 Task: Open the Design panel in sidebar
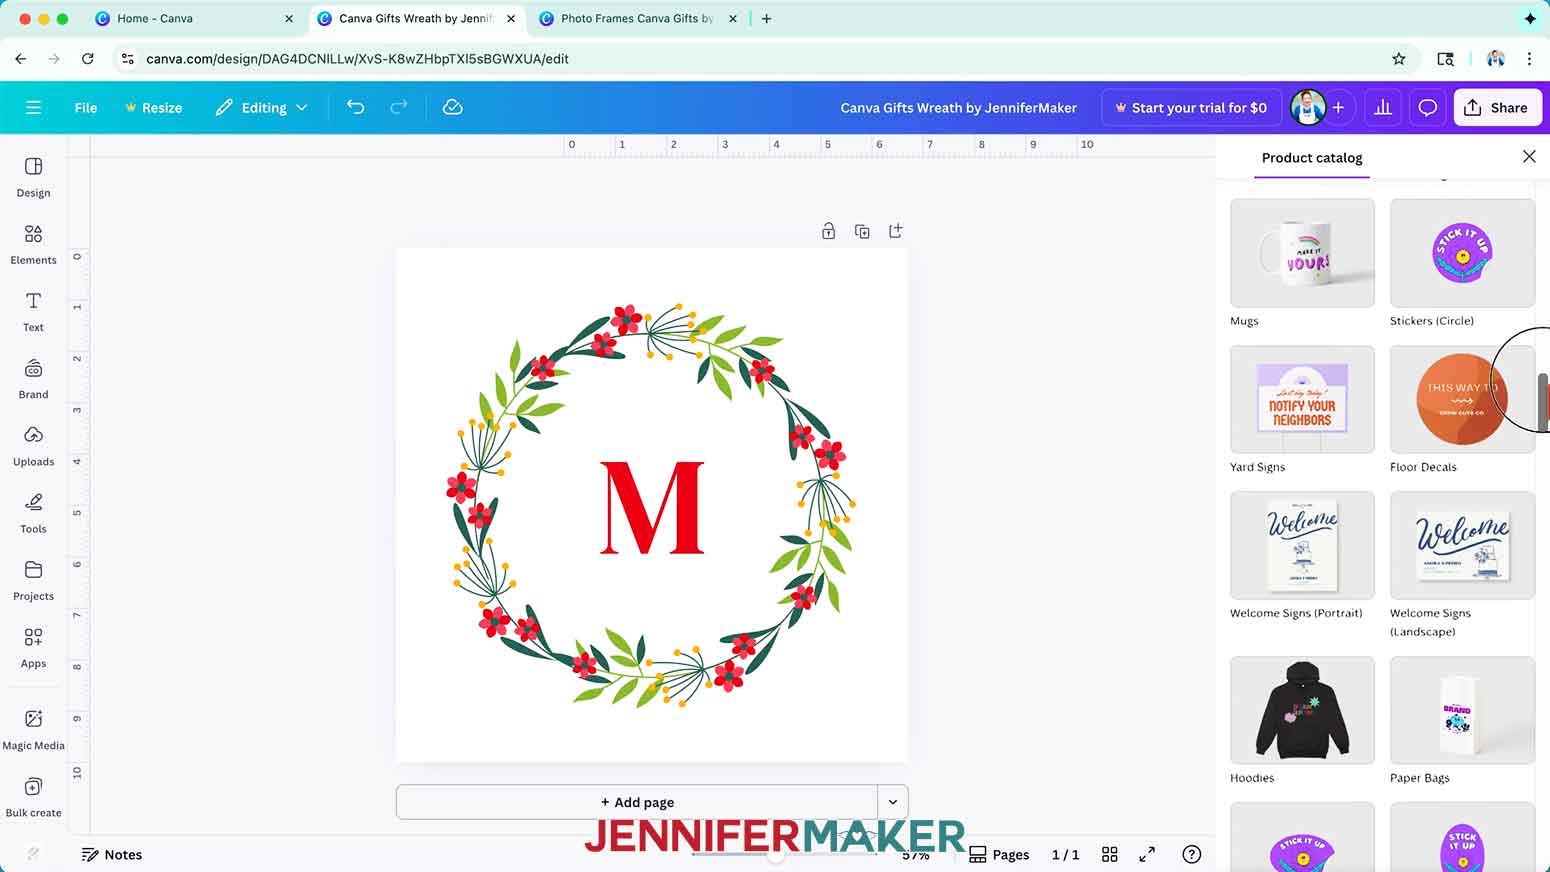(33, 177)
